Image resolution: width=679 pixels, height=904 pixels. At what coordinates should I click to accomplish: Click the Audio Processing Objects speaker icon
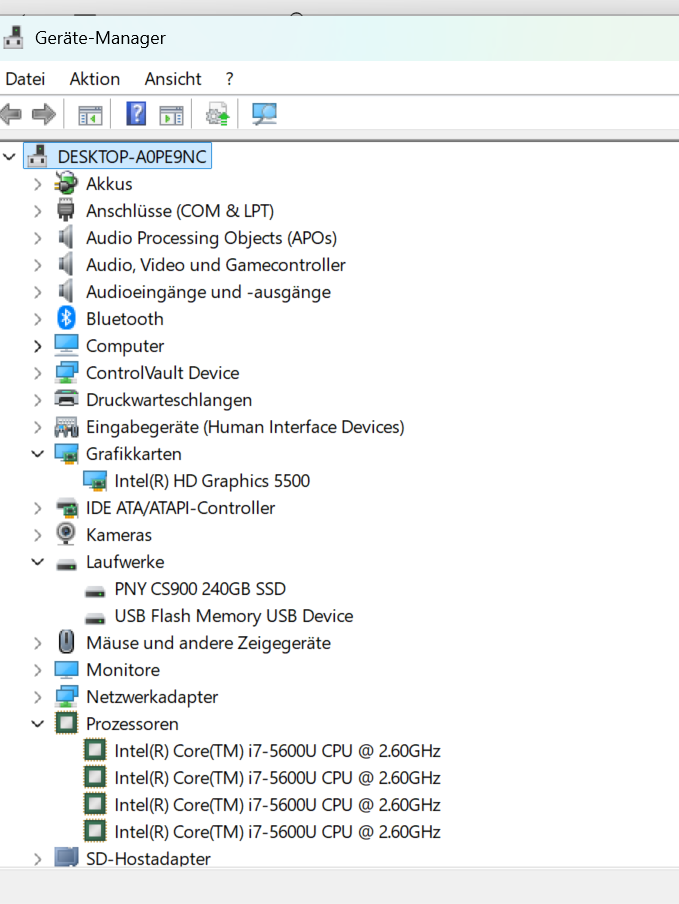[x=66, y=237]
